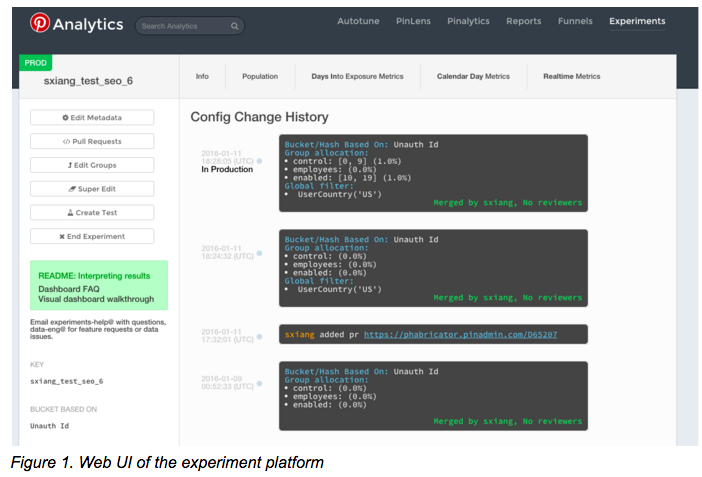Click the 2016-01-09 00:52:33 timestamp
This screenshot has width=702, height=477.
227,382
